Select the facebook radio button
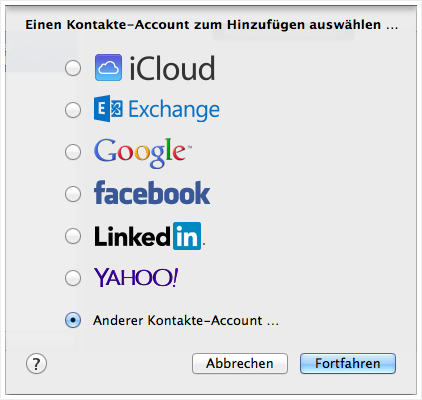Screen dimensions: 422x400 click(x=73, y=194)
